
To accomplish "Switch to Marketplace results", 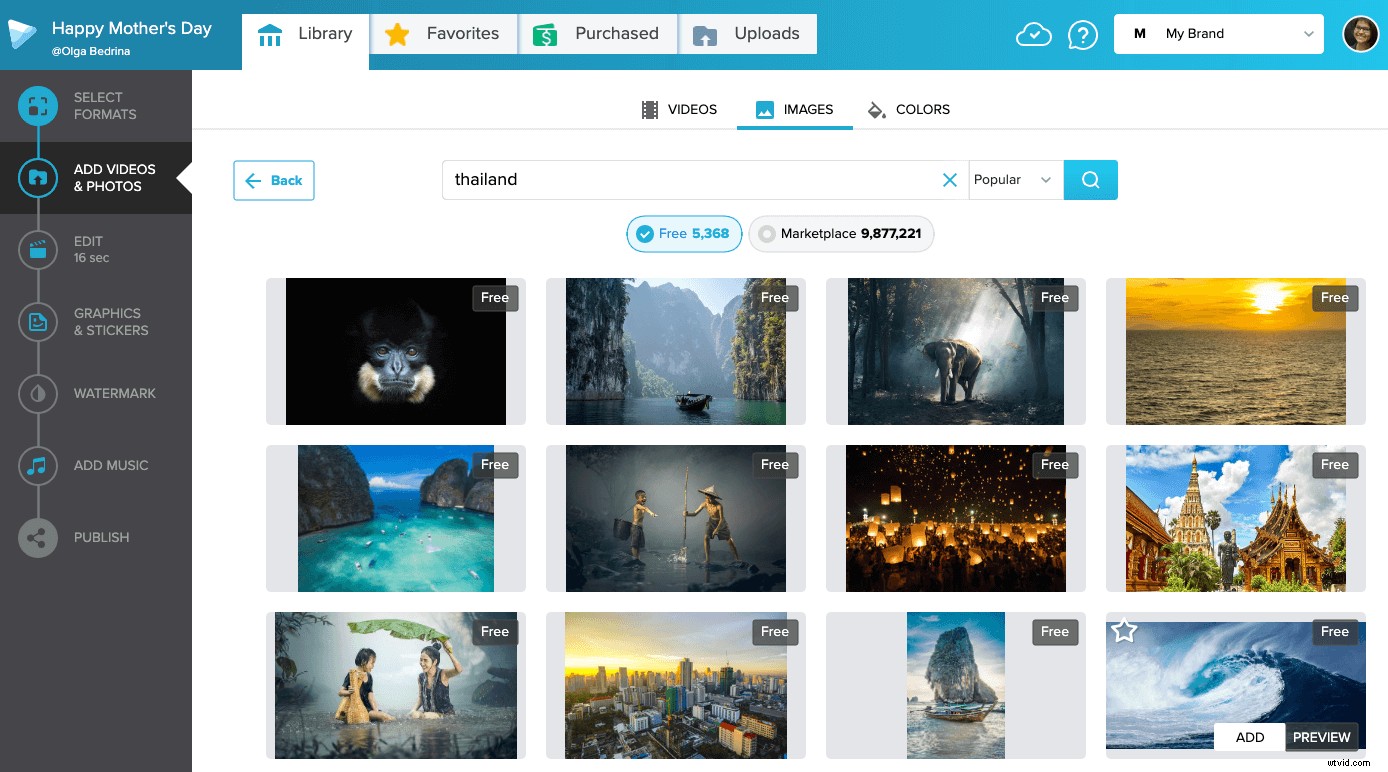I will 841,233.
